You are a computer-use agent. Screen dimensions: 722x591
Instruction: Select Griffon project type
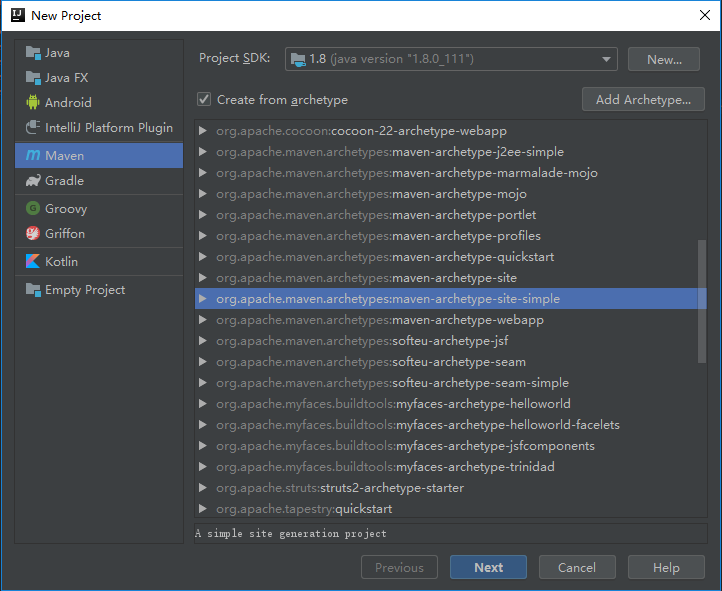coord(99,233)
